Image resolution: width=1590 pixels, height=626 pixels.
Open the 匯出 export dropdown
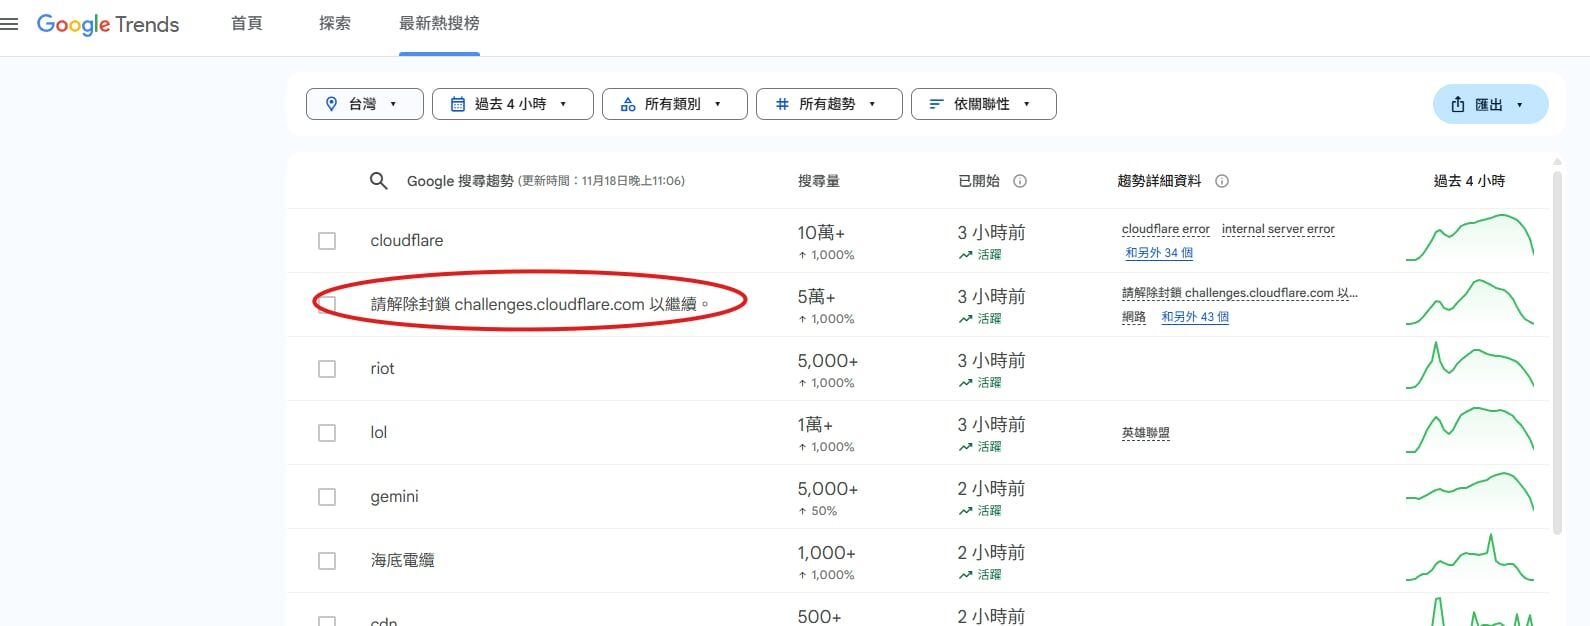(1491, 104)
